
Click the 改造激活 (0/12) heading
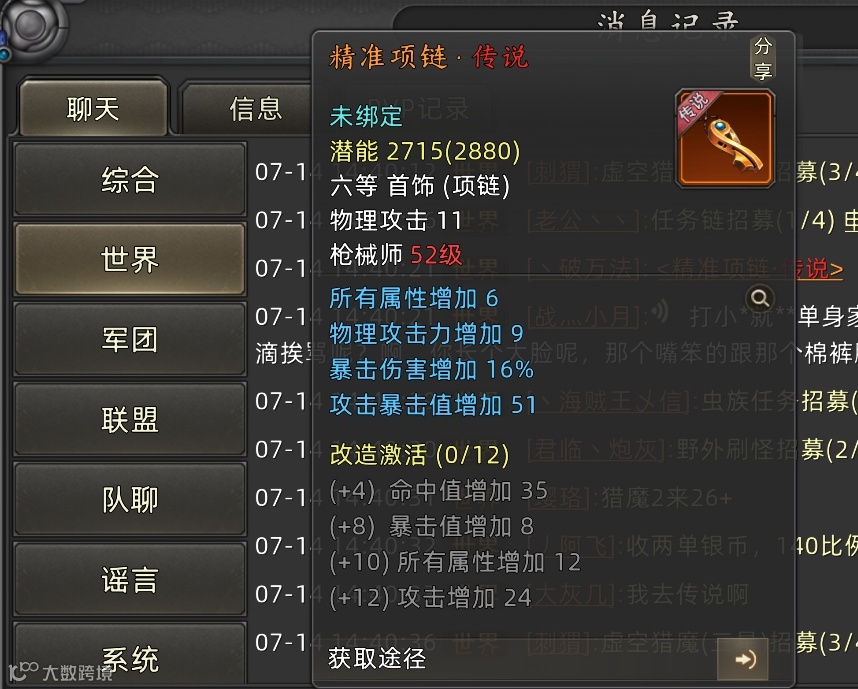point(419,455)
